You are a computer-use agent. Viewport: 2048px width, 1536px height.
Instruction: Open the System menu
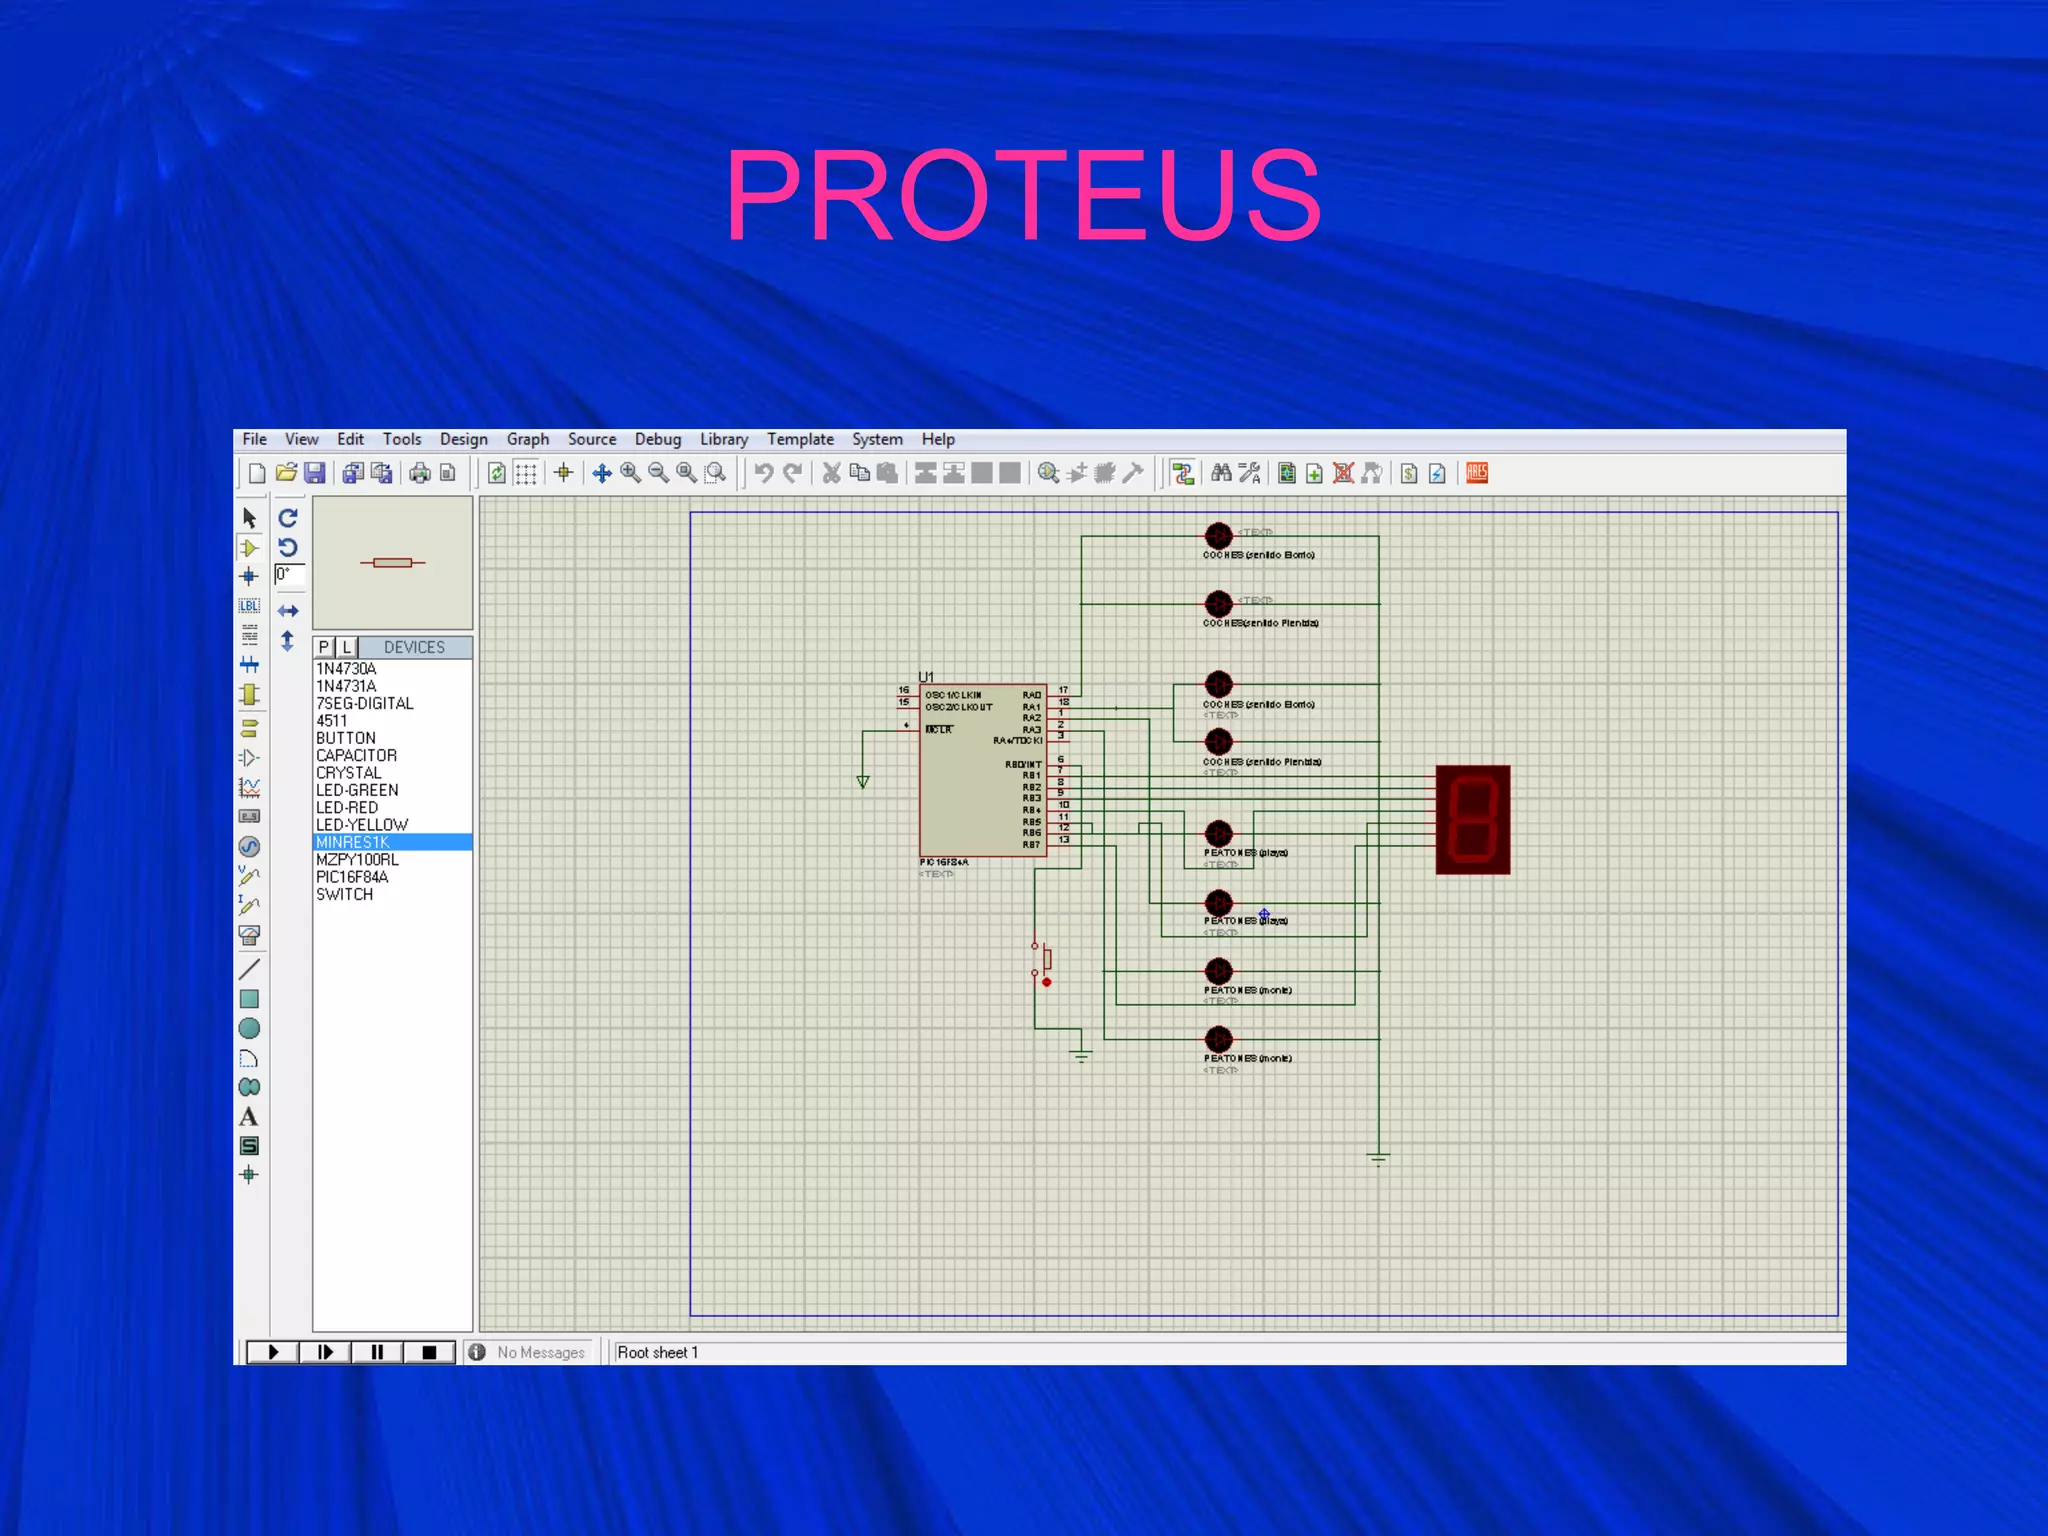[877, 439]
